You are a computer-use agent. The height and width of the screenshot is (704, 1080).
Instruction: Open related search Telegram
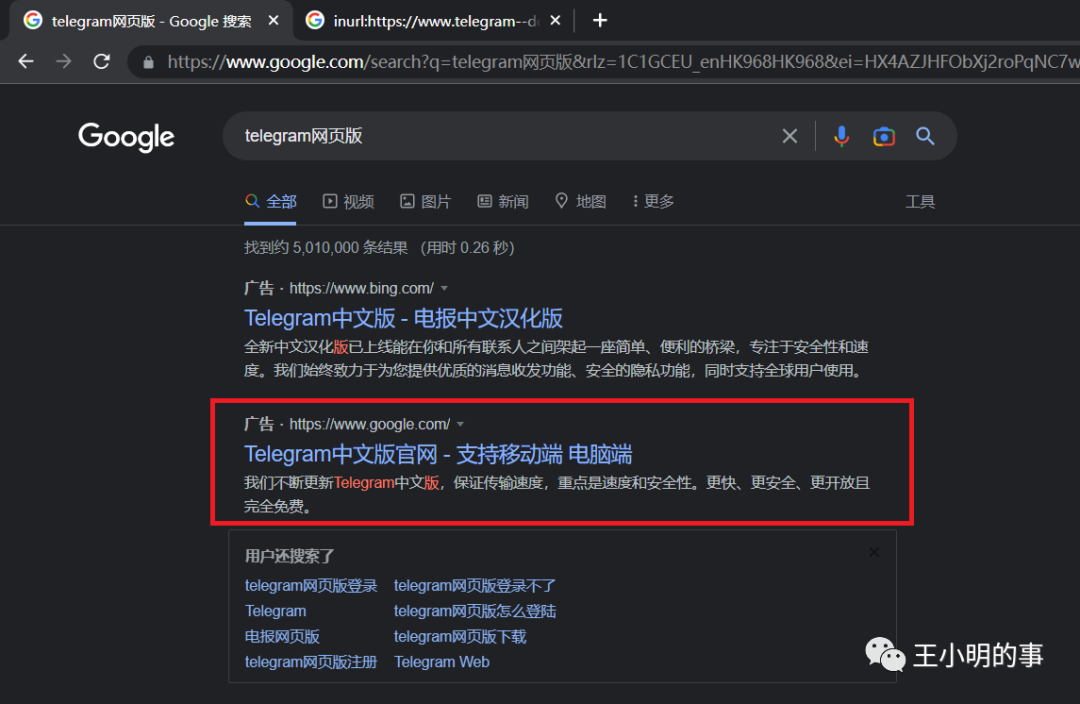tap(276, 611)
